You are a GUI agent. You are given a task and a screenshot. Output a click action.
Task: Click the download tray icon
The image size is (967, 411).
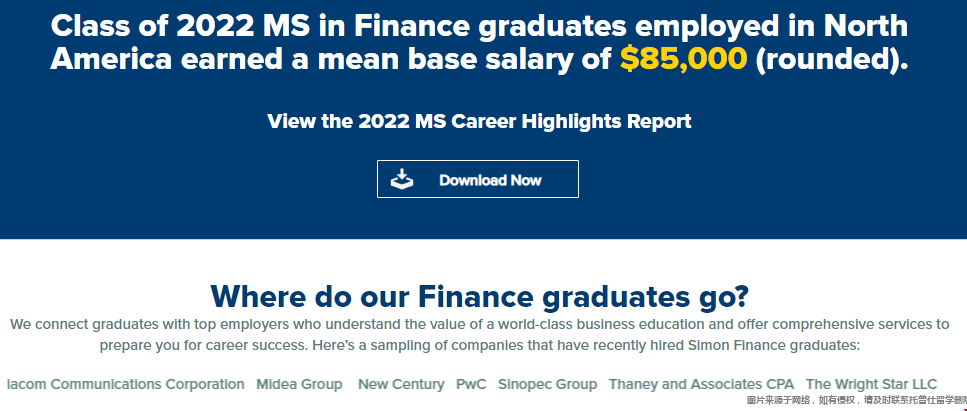[x=401, y=180]
